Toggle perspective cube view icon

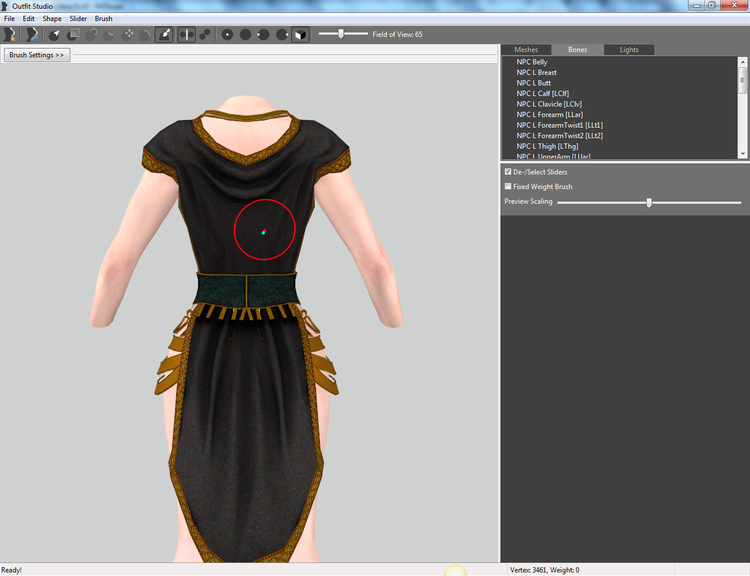tap(300, 34)
